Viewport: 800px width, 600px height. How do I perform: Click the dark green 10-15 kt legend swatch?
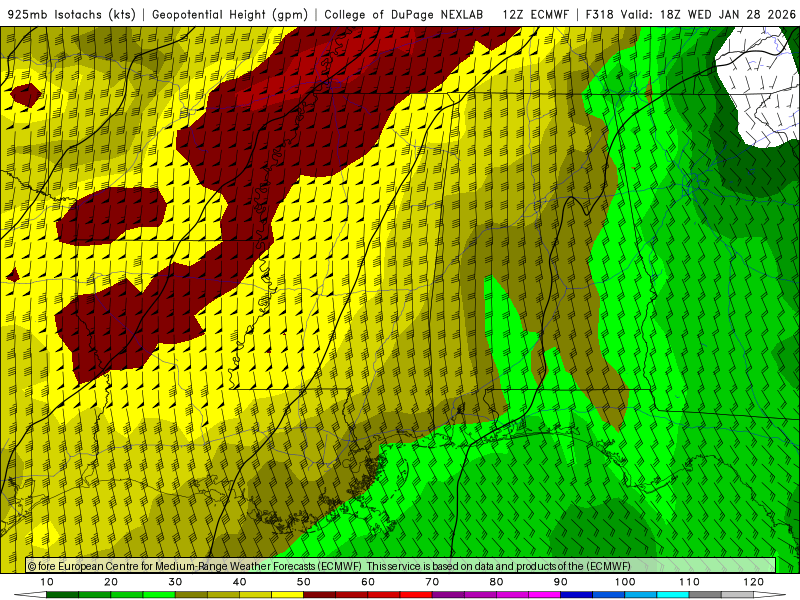pyautogui.click(x=62, y=595)
